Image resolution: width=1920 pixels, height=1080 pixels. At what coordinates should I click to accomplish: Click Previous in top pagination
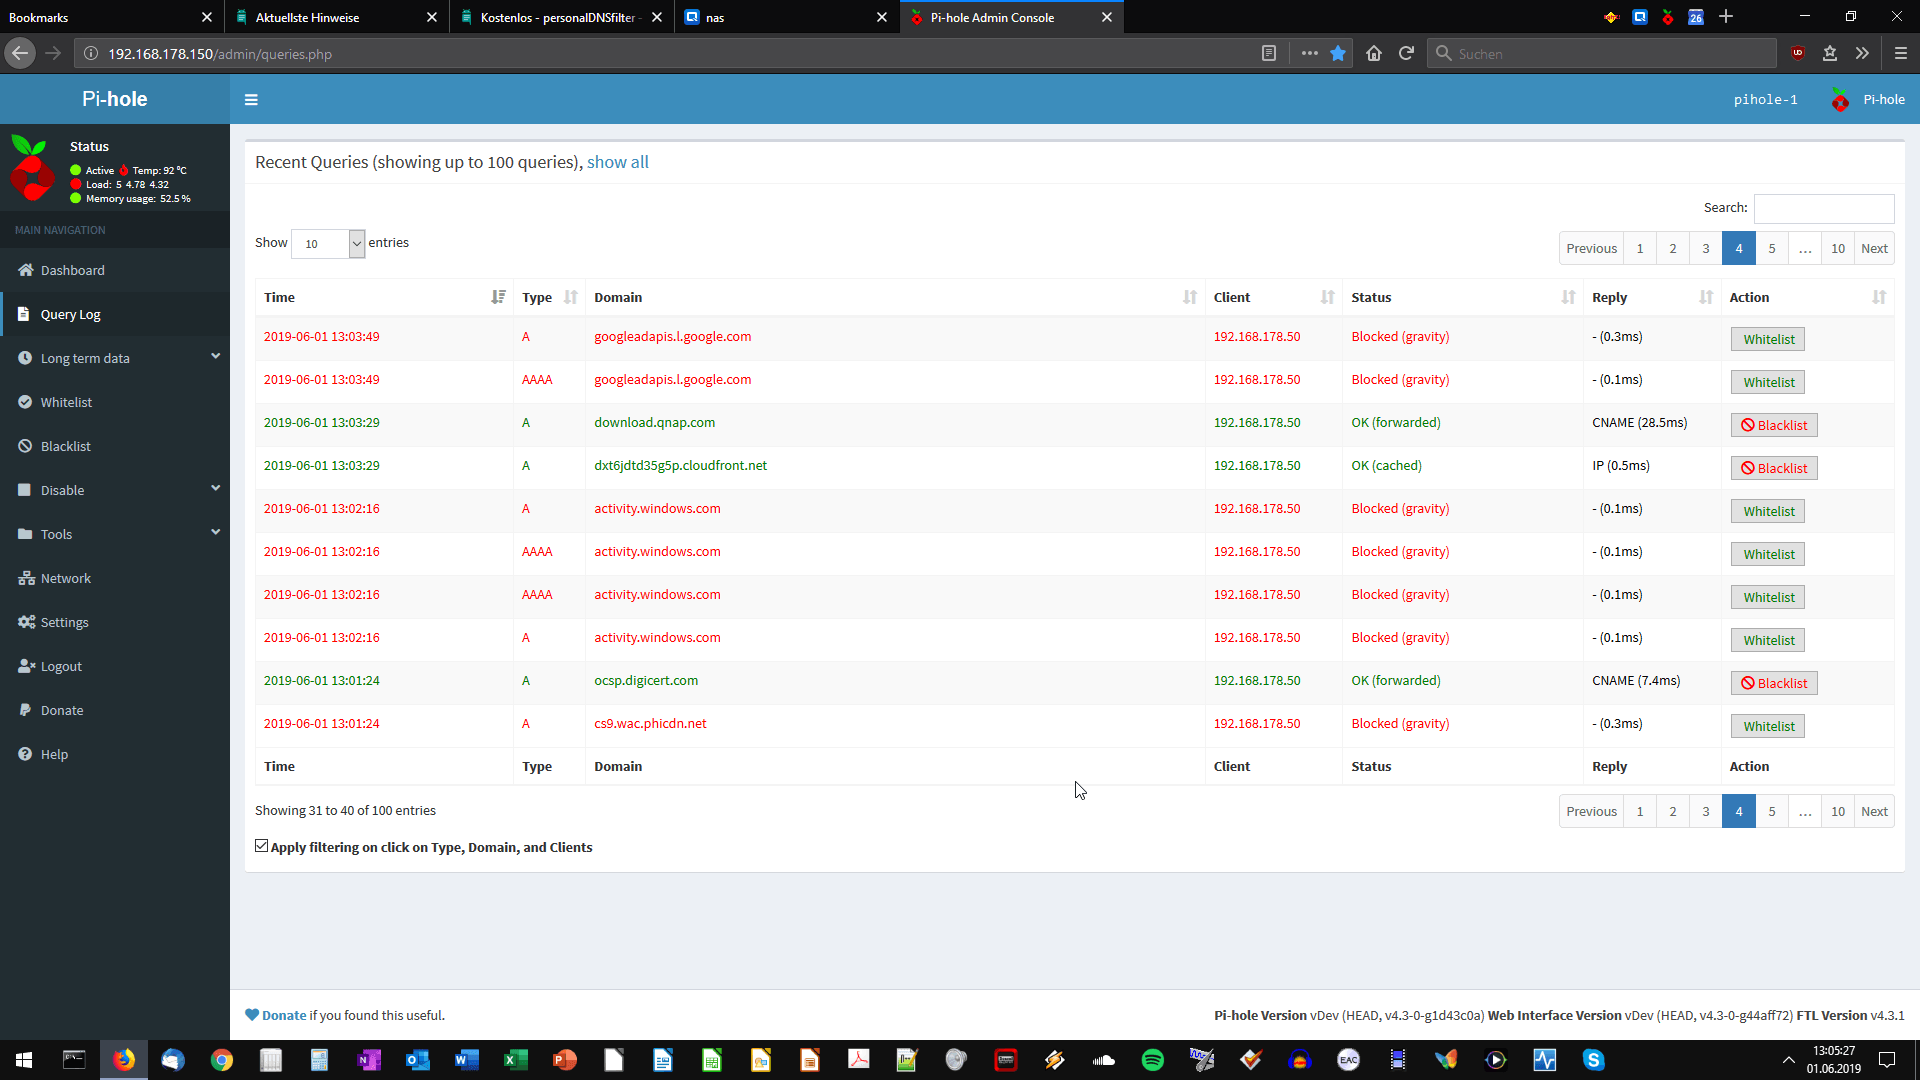click(1591, 249)
